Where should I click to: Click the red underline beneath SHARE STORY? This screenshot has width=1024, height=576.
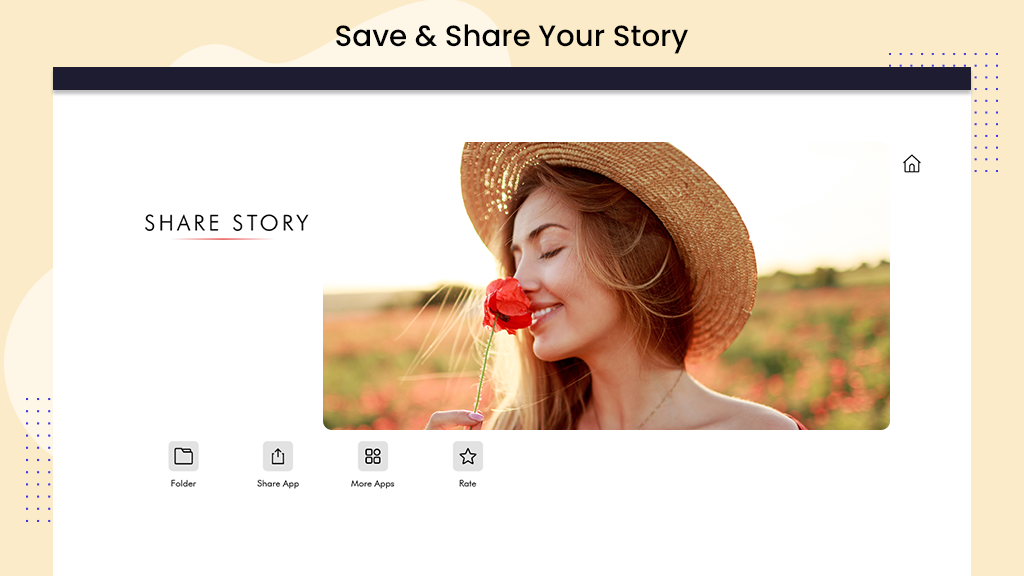223,239
